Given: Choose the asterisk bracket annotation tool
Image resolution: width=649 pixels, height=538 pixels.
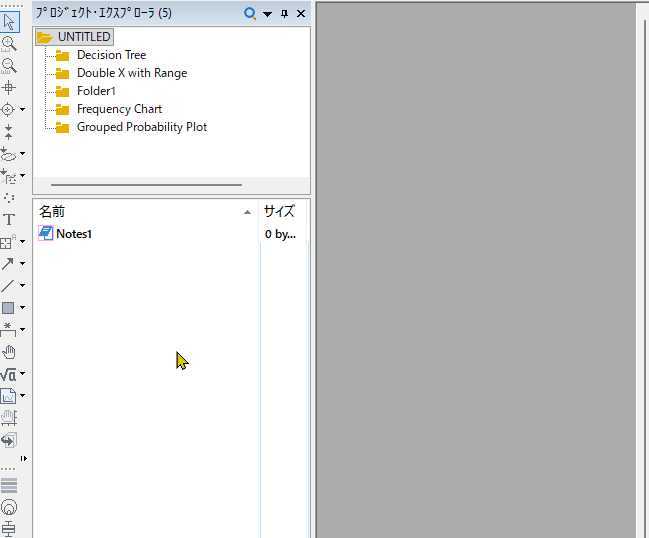Looking at the screenshot, I should coord(8,330).
